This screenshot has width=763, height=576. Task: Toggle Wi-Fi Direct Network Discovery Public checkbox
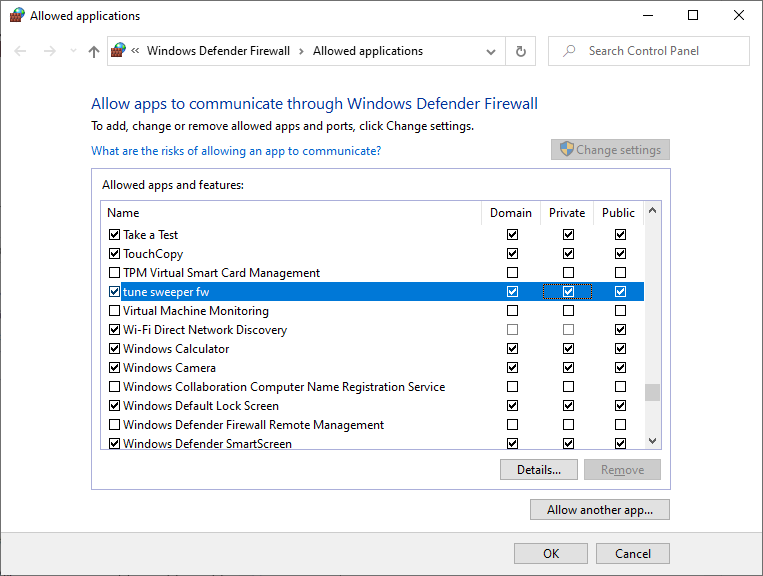coord(620,329)
